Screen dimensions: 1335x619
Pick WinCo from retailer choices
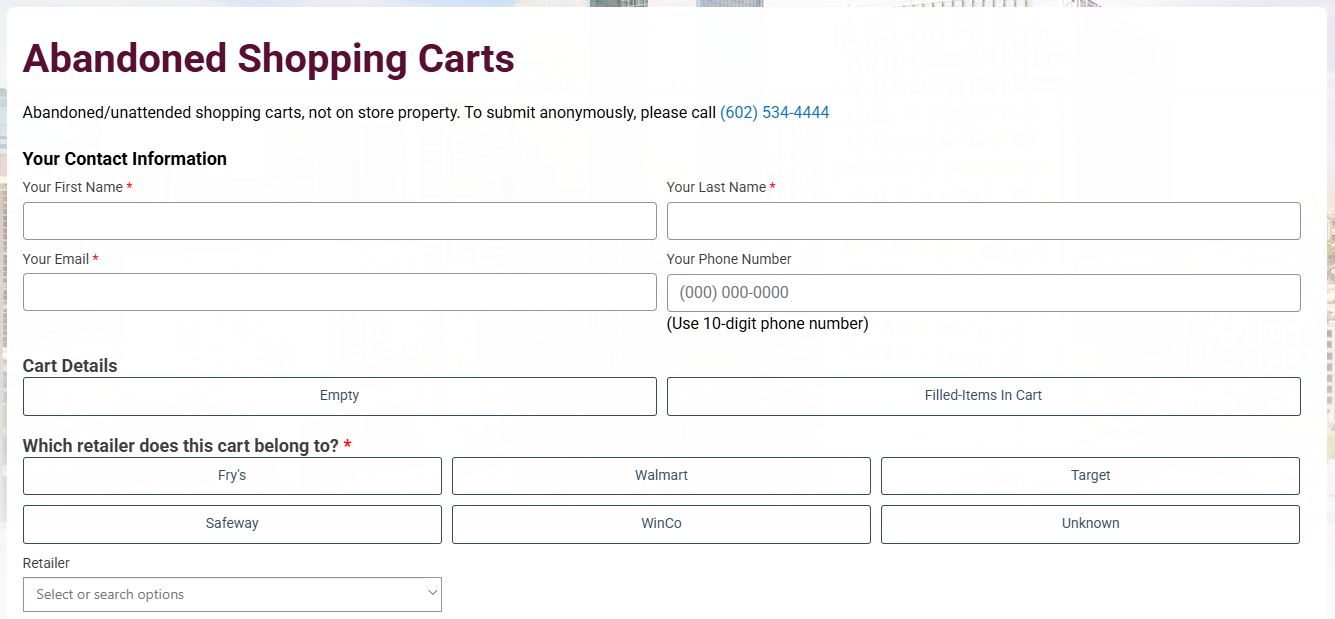click(x=661, y=524)
